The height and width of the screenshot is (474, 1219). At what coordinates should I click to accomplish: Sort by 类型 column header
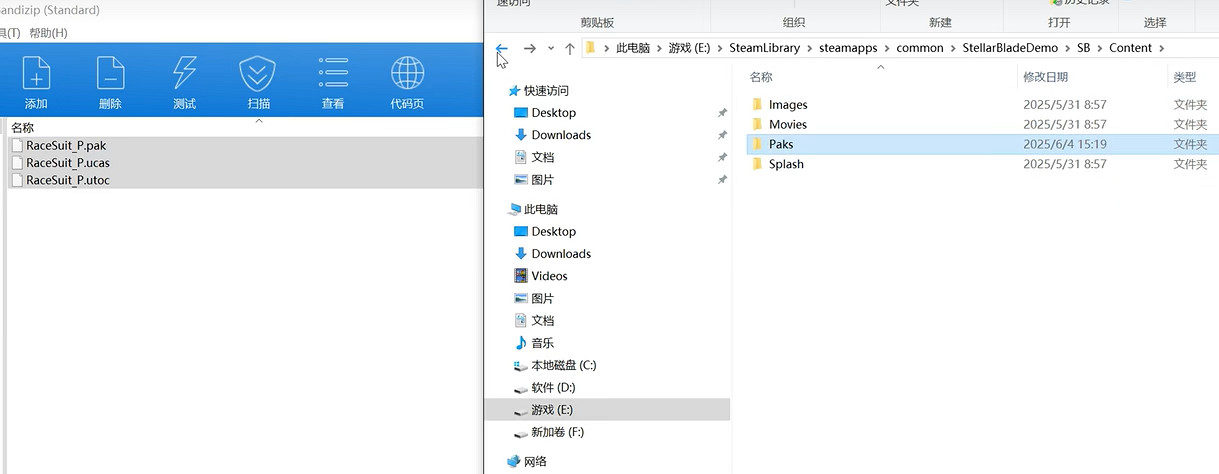(1184, 77)
